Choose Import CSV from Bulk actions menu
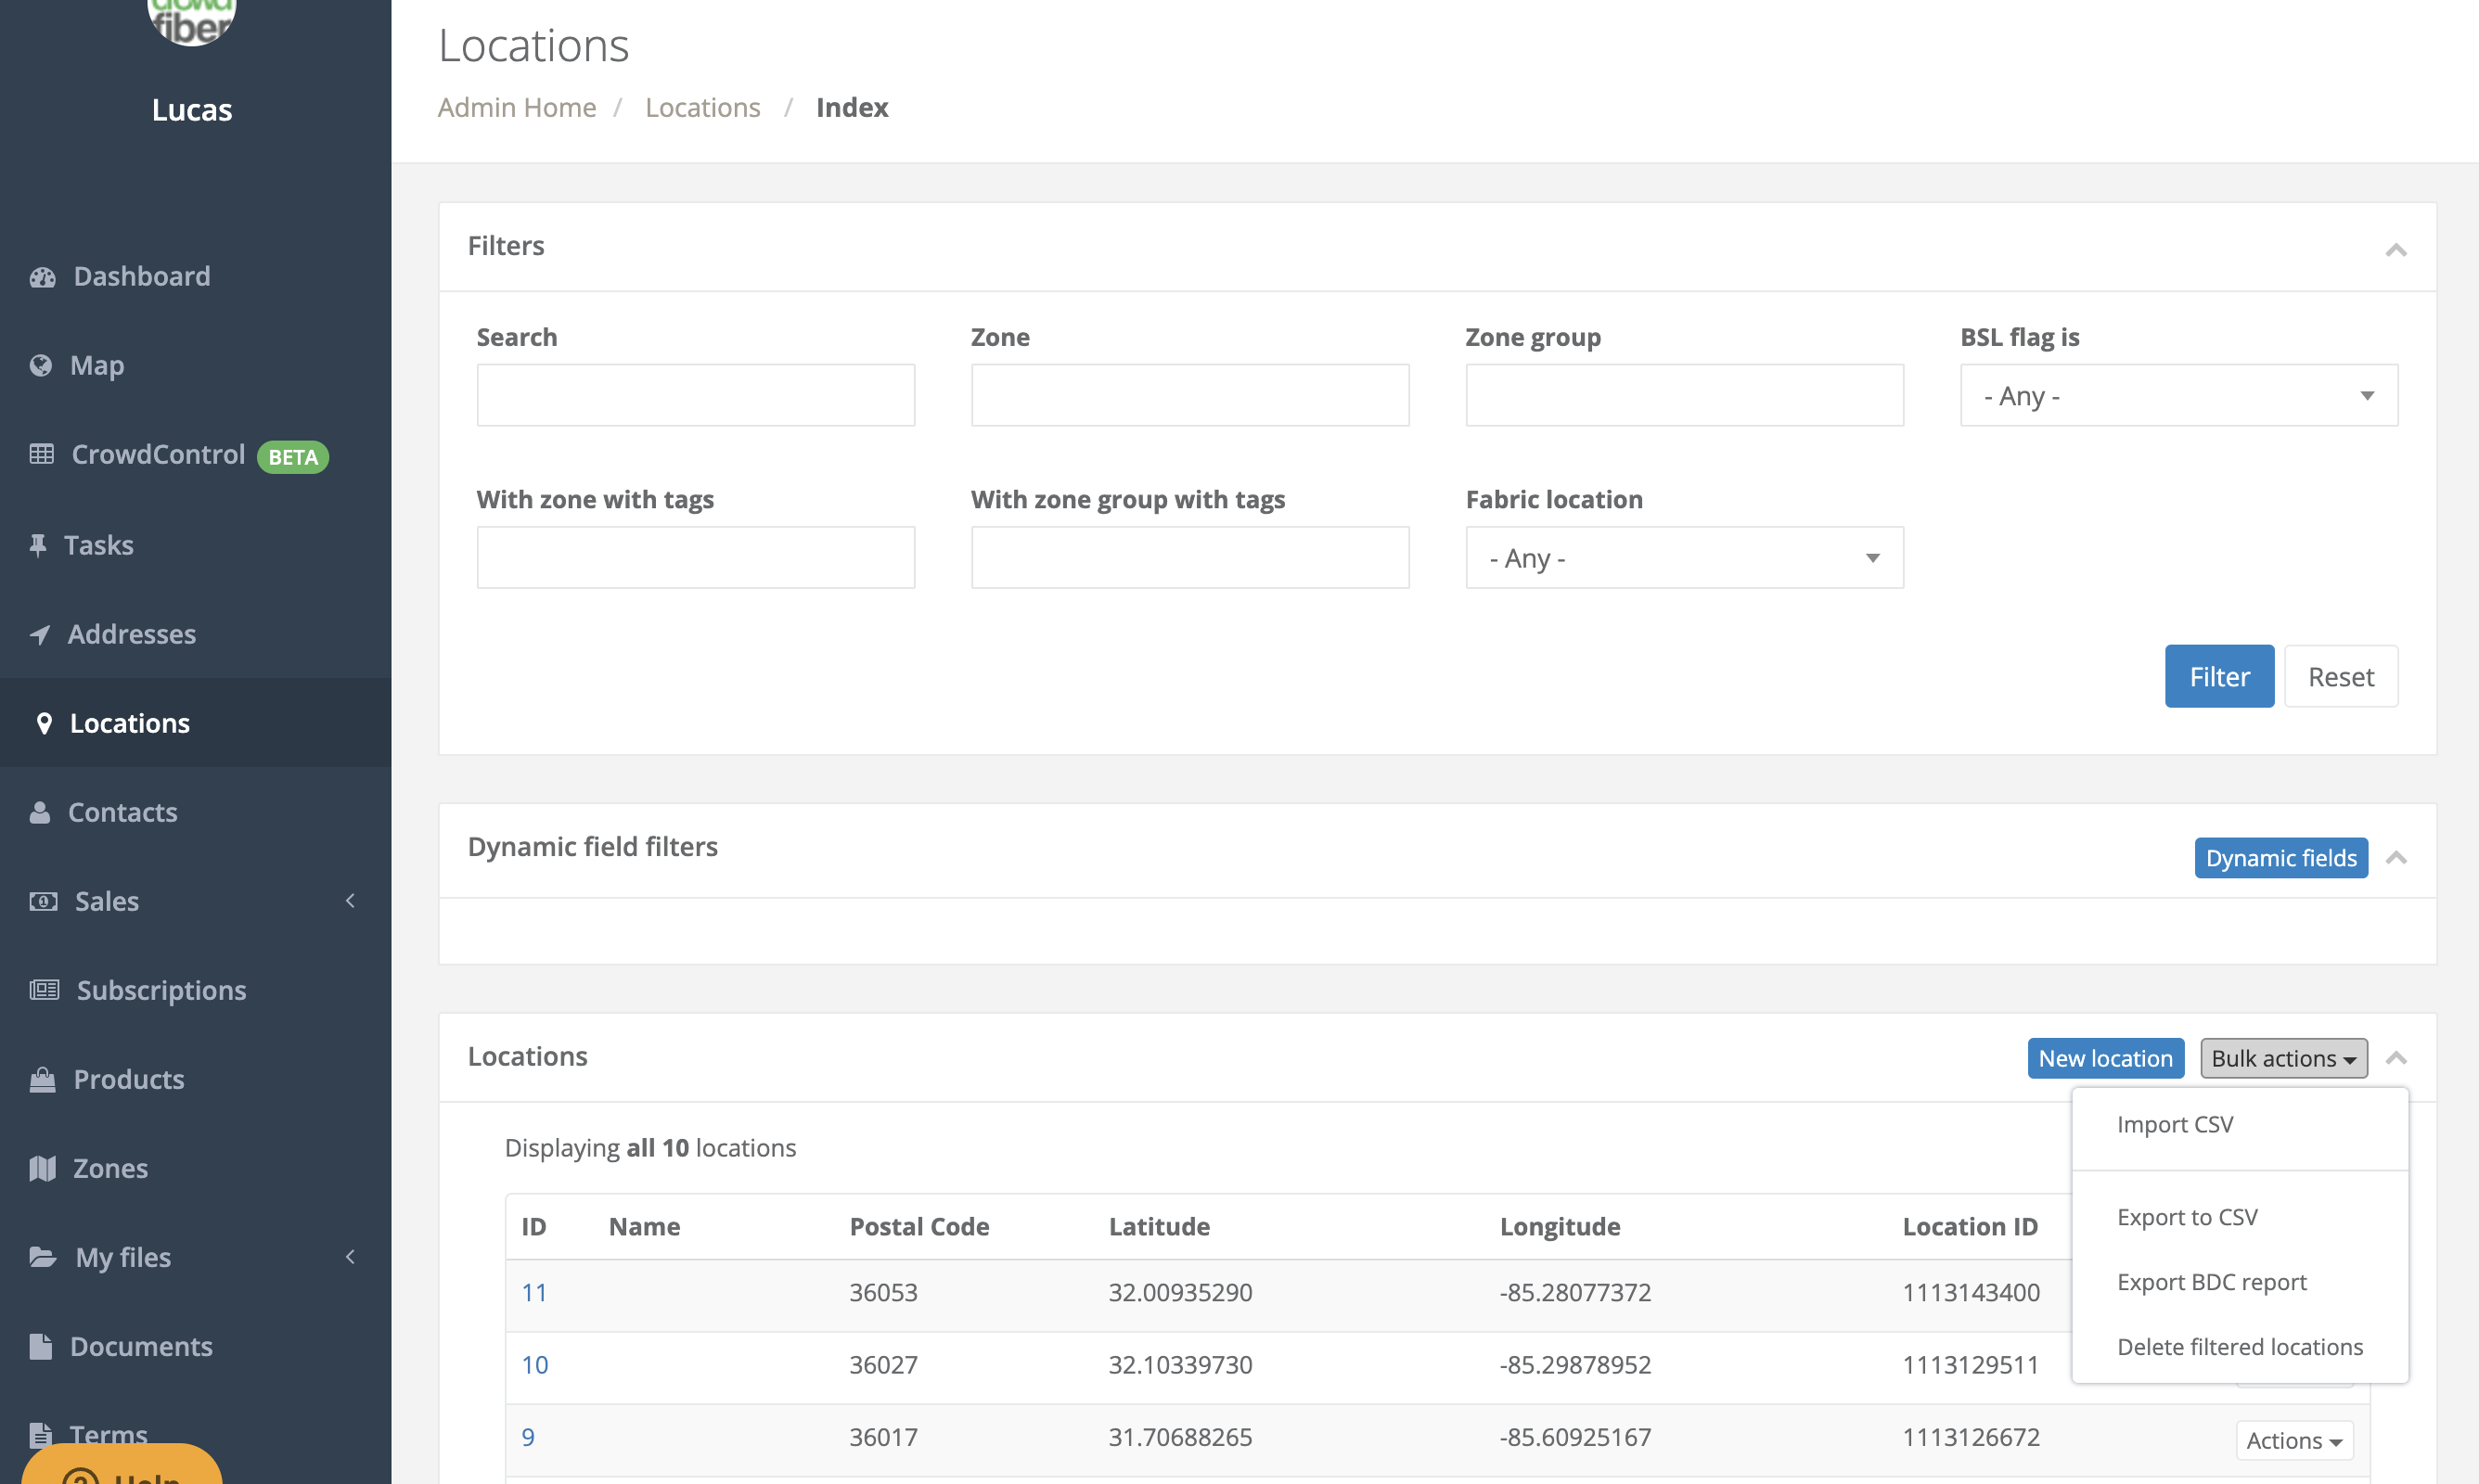The width and height of the screenshot is (2479, 1484). [2173, 1124]
